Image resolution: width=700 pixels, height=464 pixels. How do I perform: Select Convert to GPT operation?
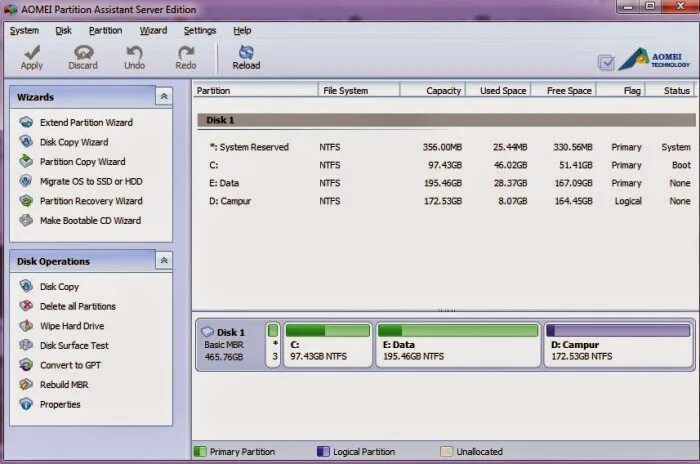click(70, 365)
